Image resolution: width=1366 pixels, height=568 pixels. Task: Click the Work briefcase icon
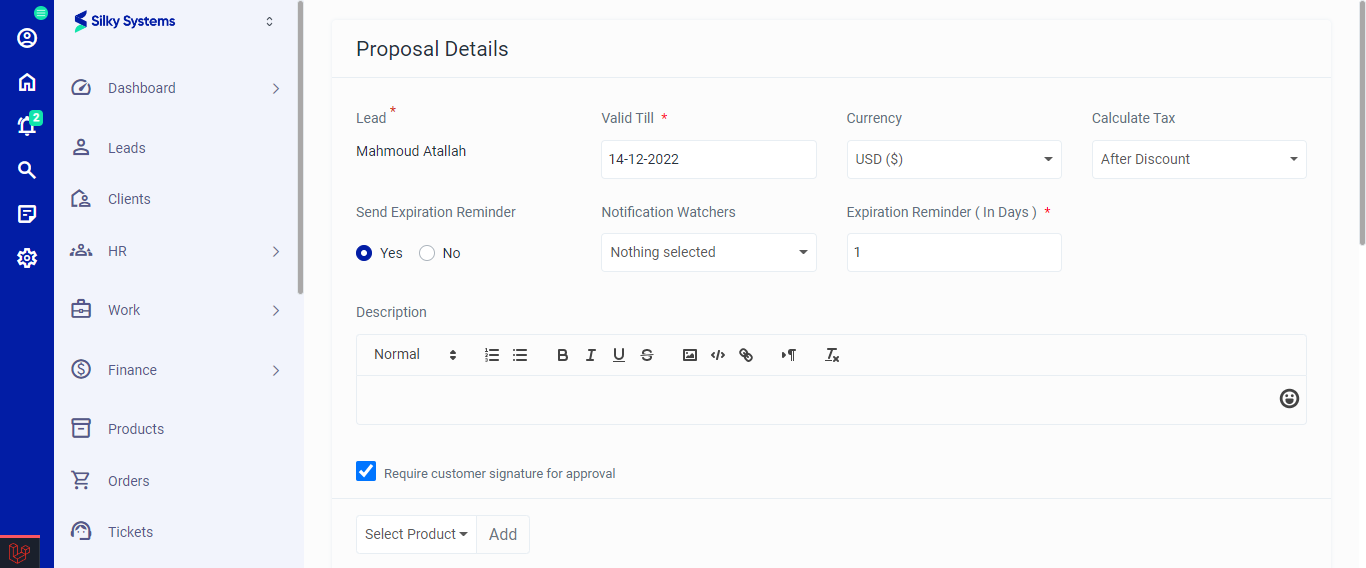click(81, 310)
